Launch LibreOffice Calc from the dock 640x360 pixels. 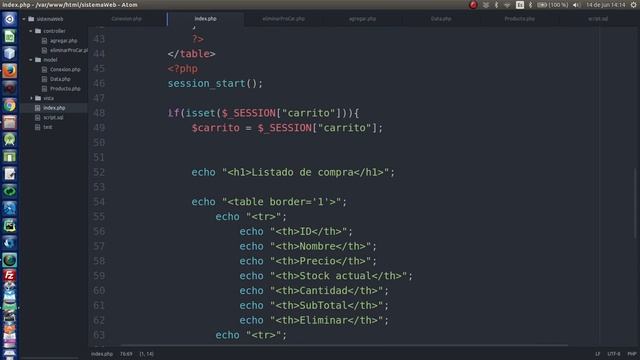click(9, 37)
